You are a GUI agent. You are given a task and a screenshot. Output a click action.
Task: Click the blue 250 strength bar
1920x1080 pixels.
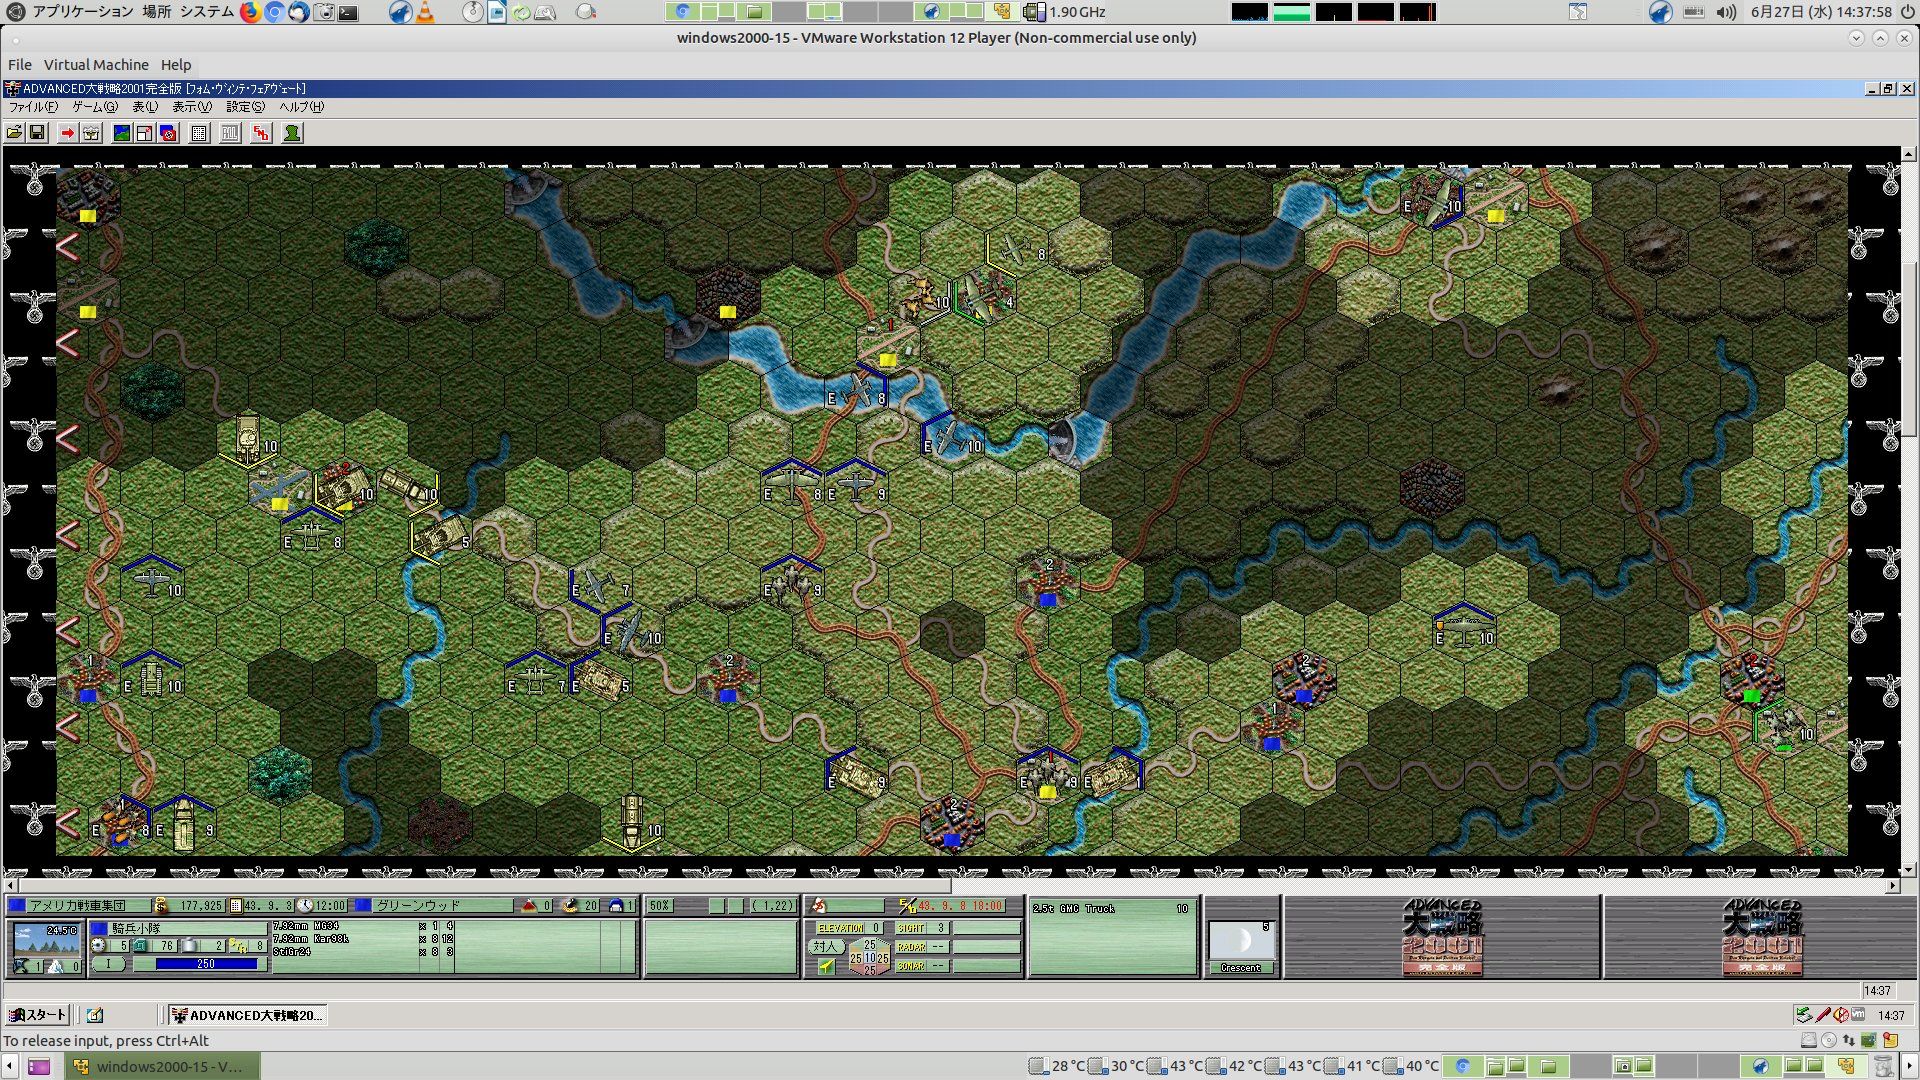coord(206,964)
